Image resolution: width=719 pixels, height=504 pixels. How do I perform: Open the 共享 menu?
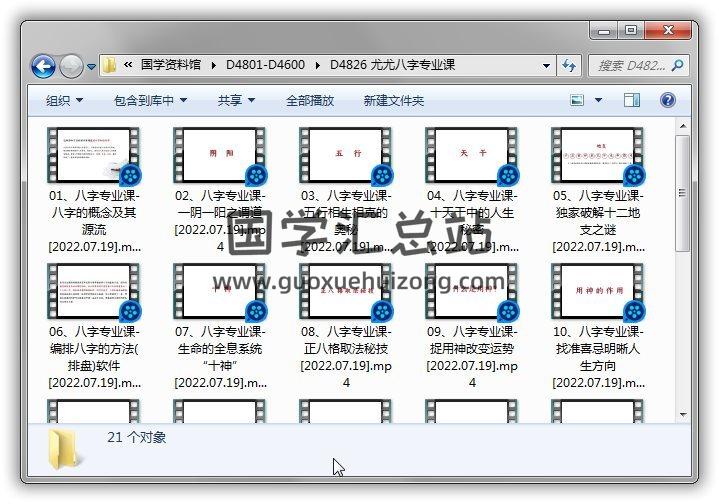coord(236,100)
